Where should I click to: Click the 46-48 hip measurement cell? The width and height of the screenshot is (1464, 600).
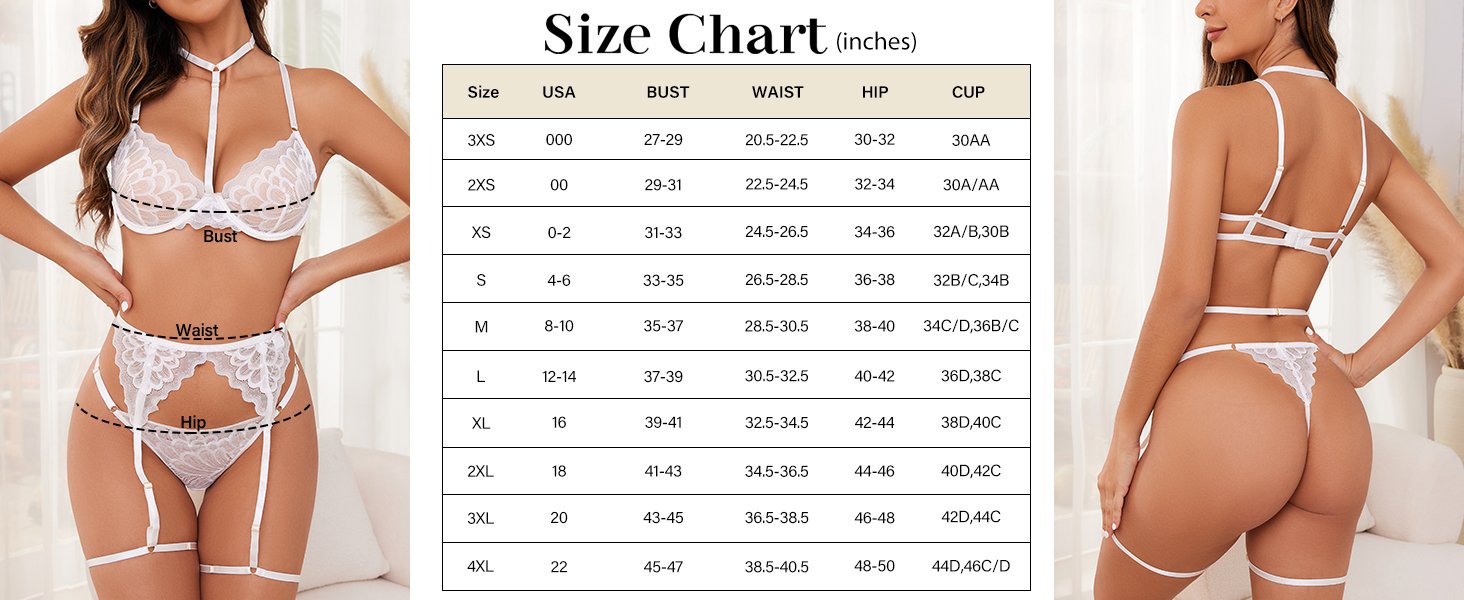click(875, 518)
